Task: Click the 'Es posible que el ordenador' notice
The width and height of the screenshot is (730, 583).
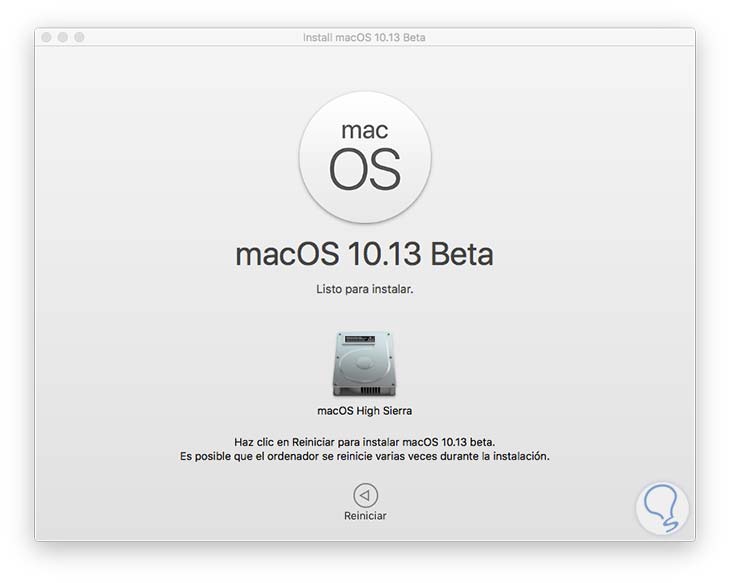Action: [x=365, y=456]
